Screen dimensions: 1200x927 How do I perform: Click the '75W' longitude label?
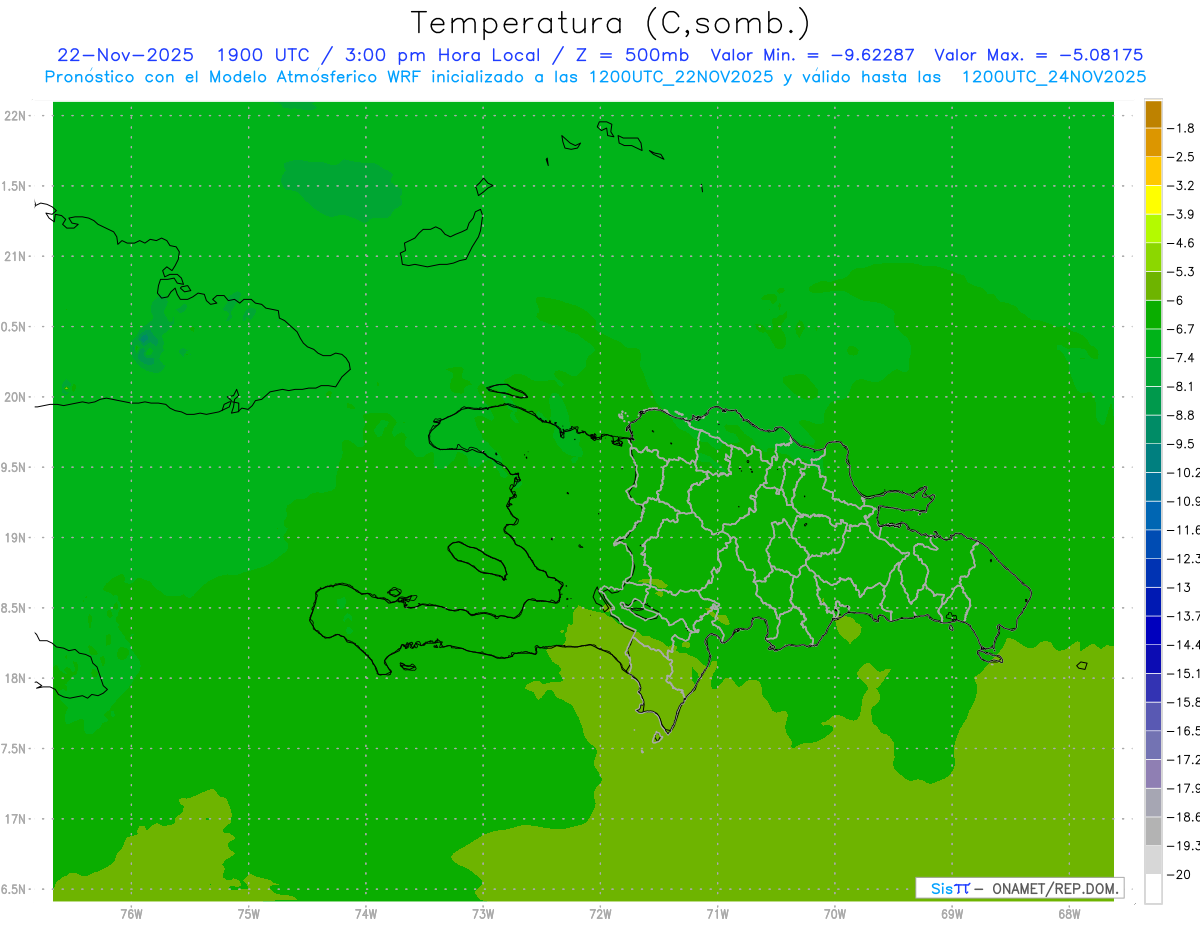pyautogui.click(x=249, y=913)
